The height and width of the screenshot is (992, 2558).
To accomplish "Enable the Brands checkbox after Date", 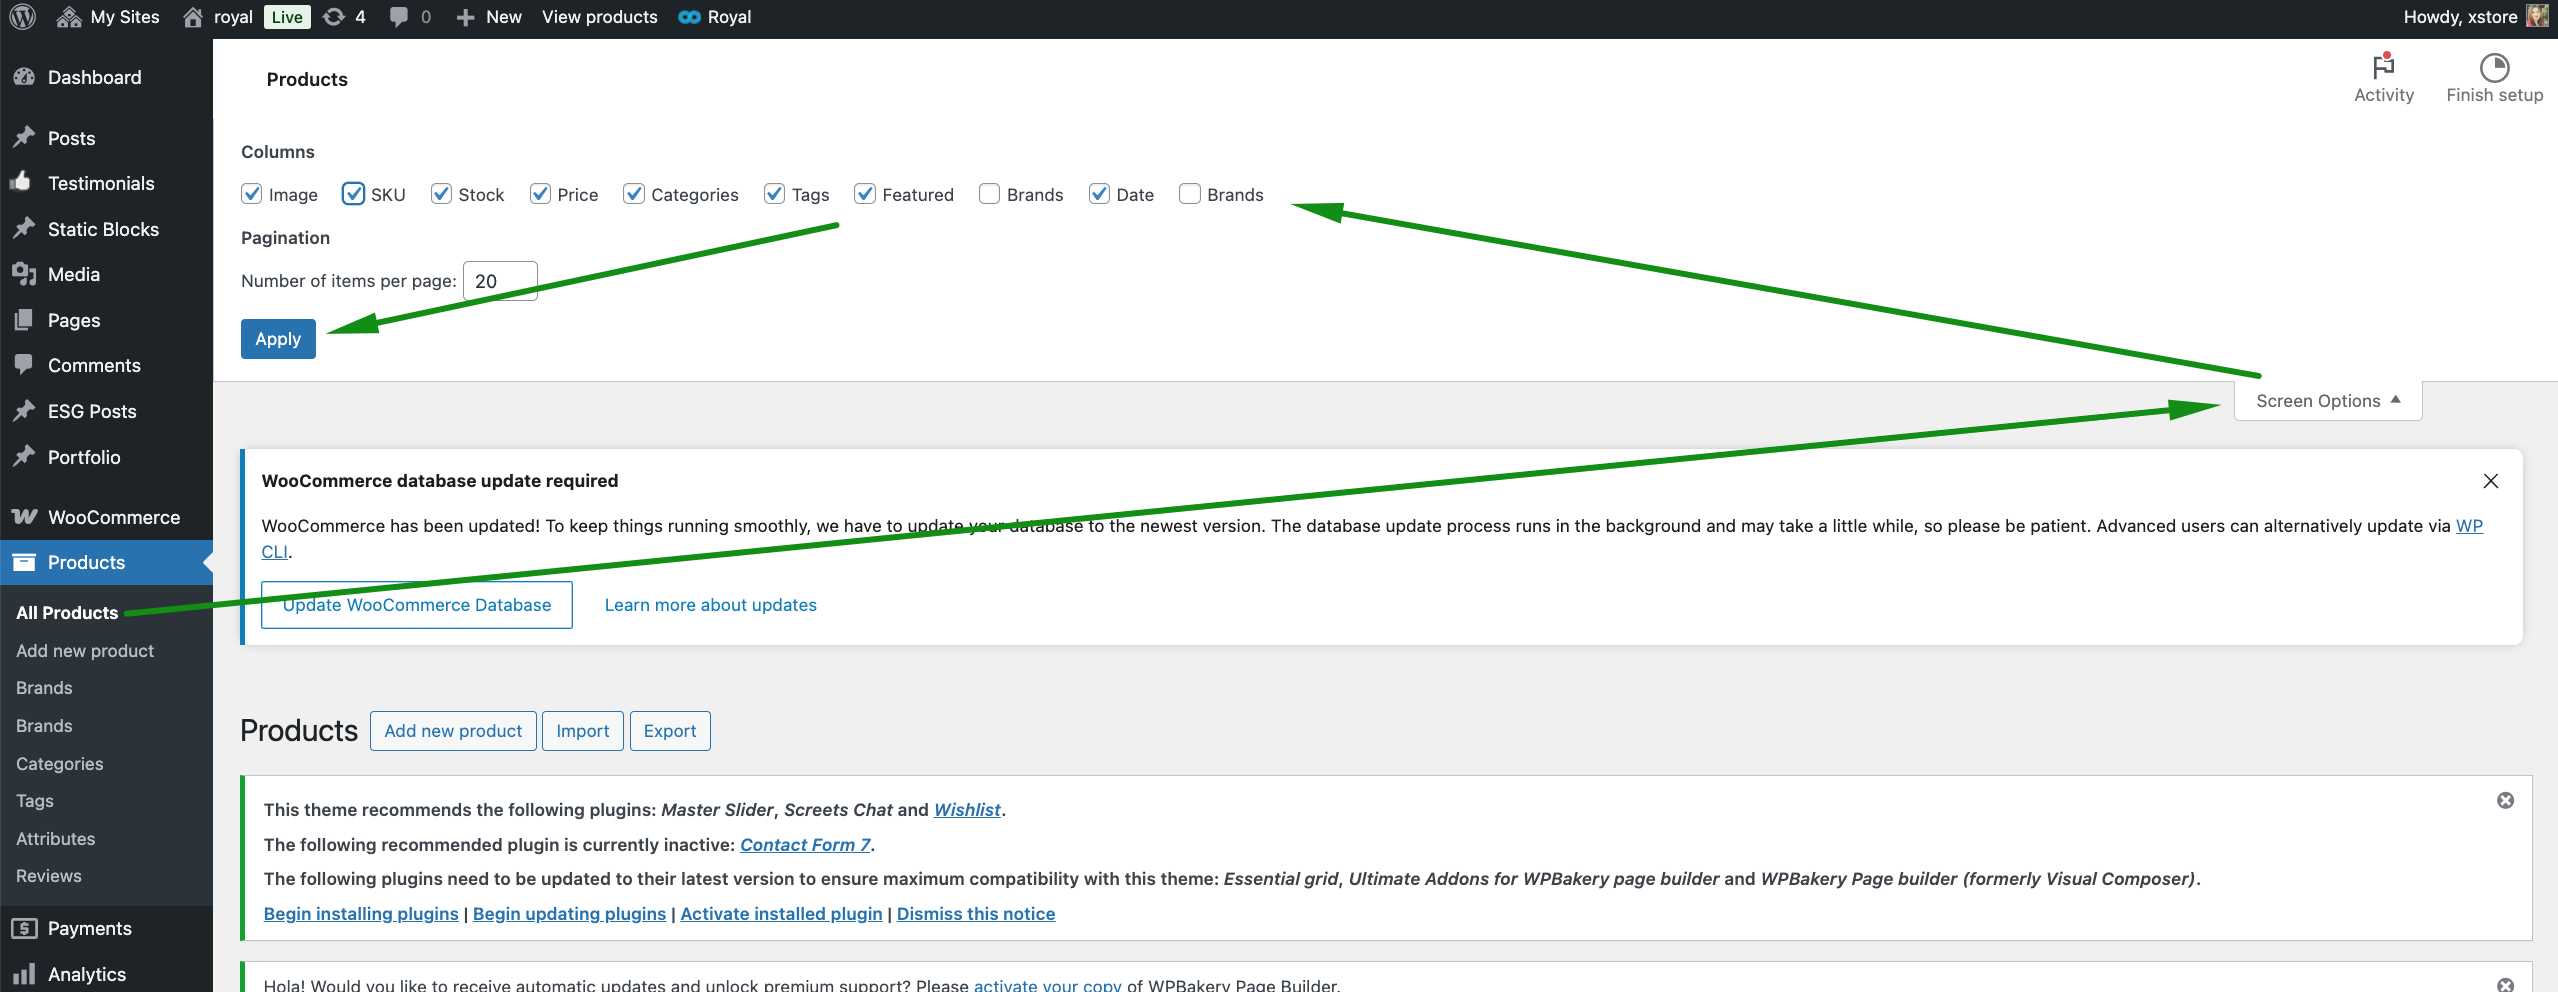I will point(1190,194).
